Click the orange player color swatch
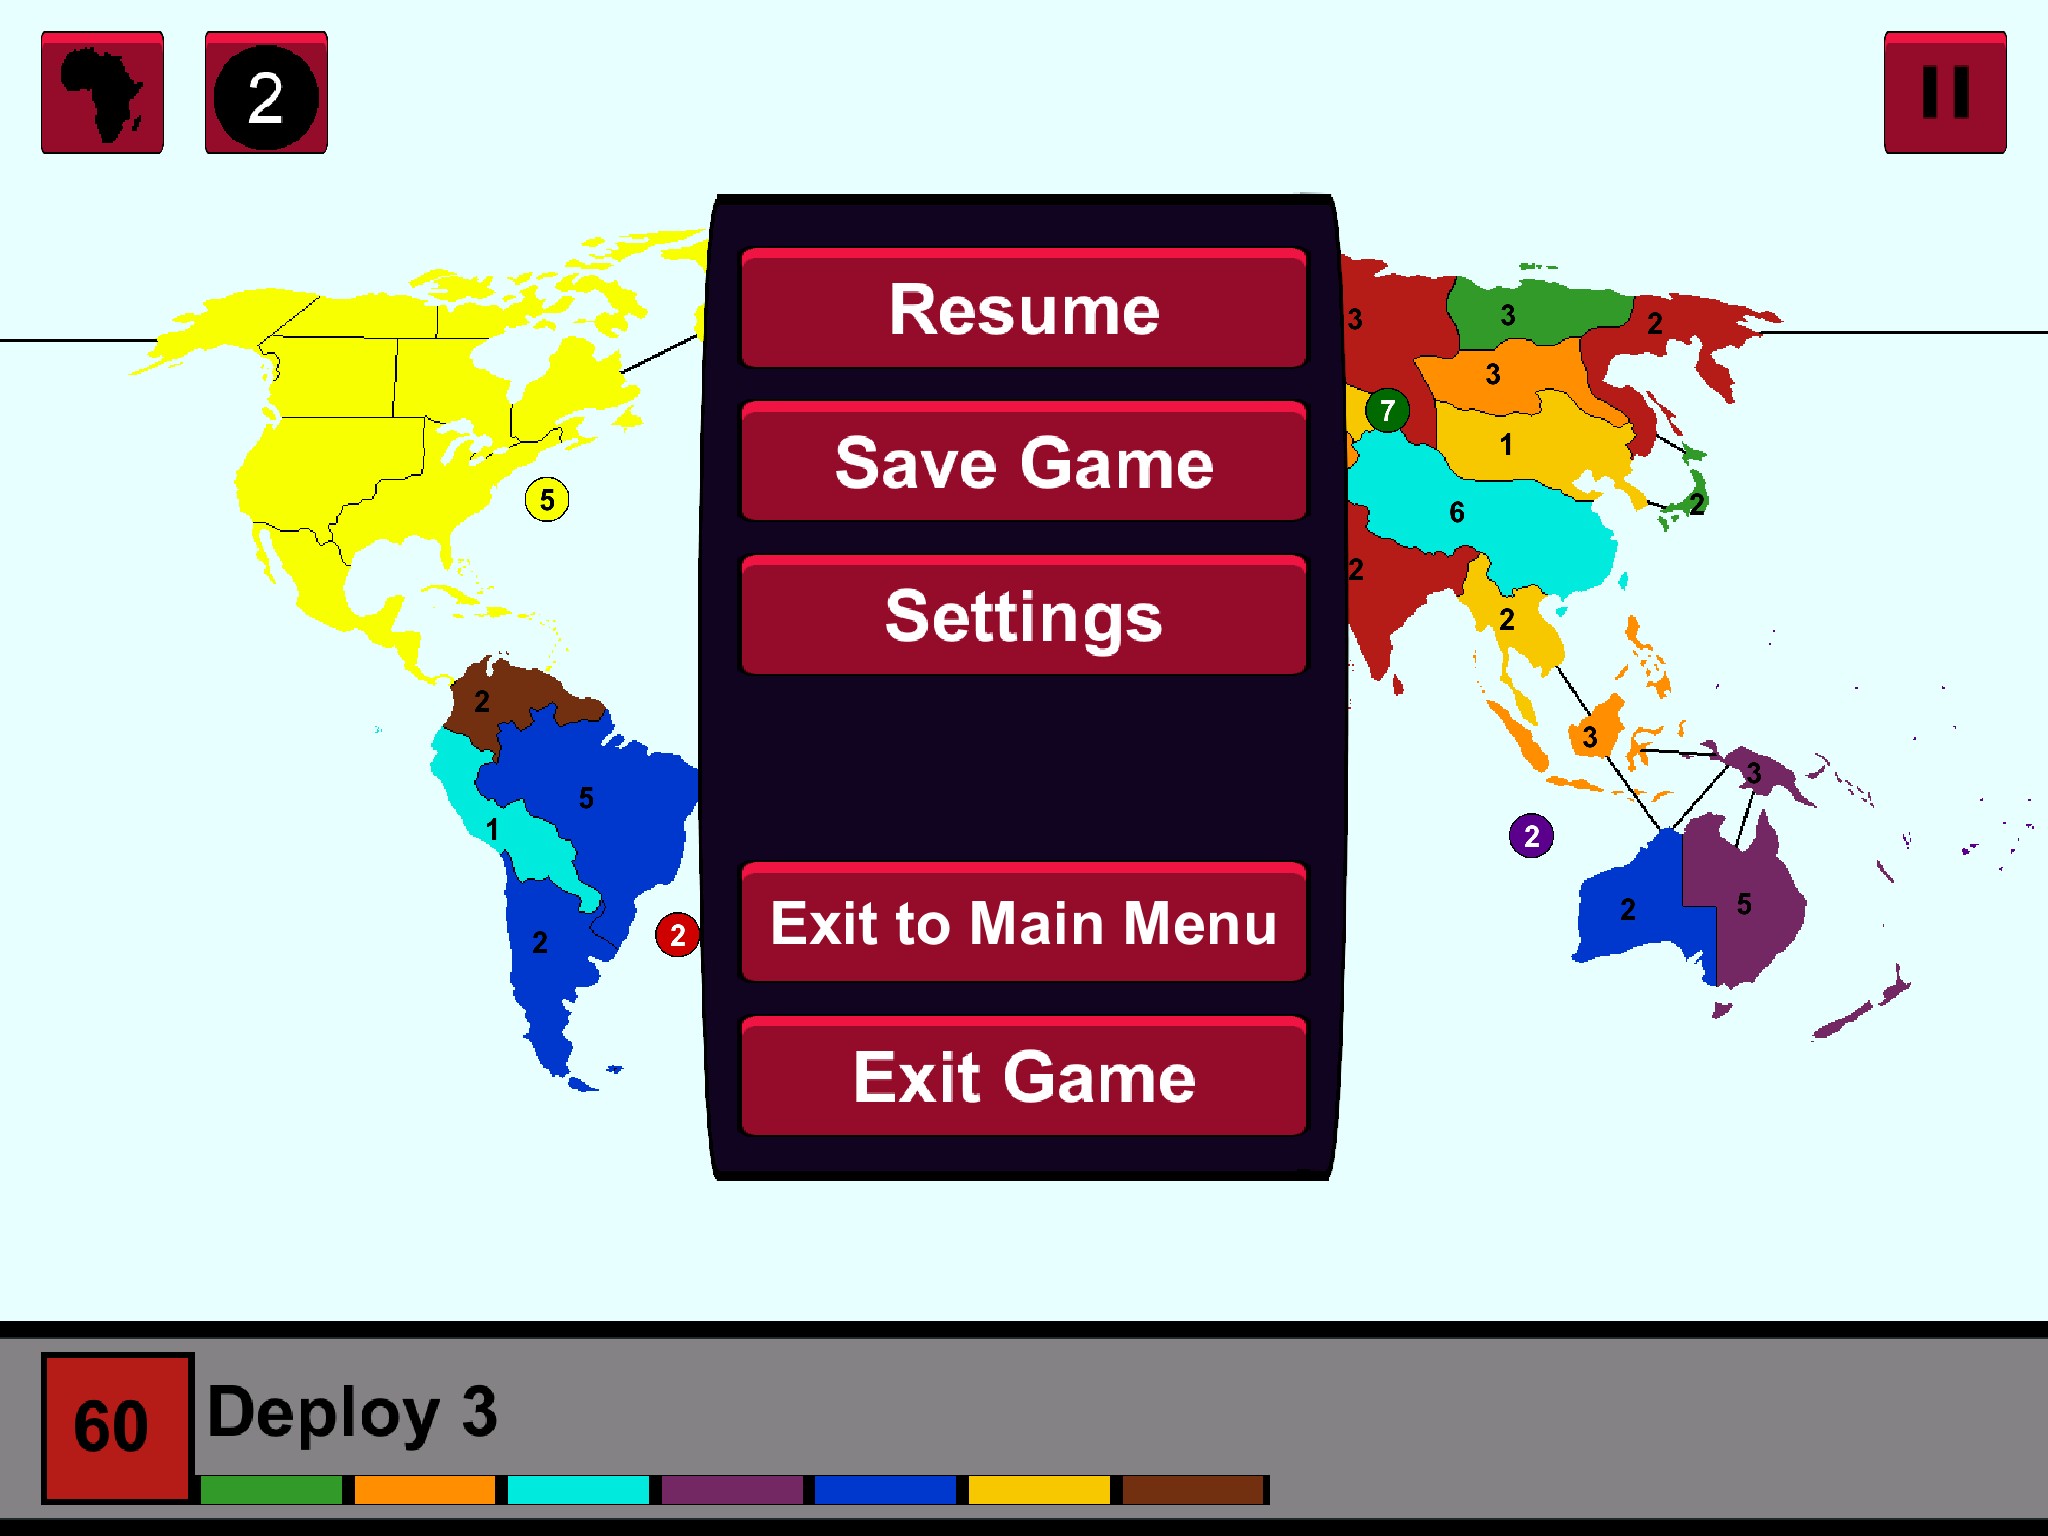The height and width of the screenshot is (1536, 2048). (424, 1490)
